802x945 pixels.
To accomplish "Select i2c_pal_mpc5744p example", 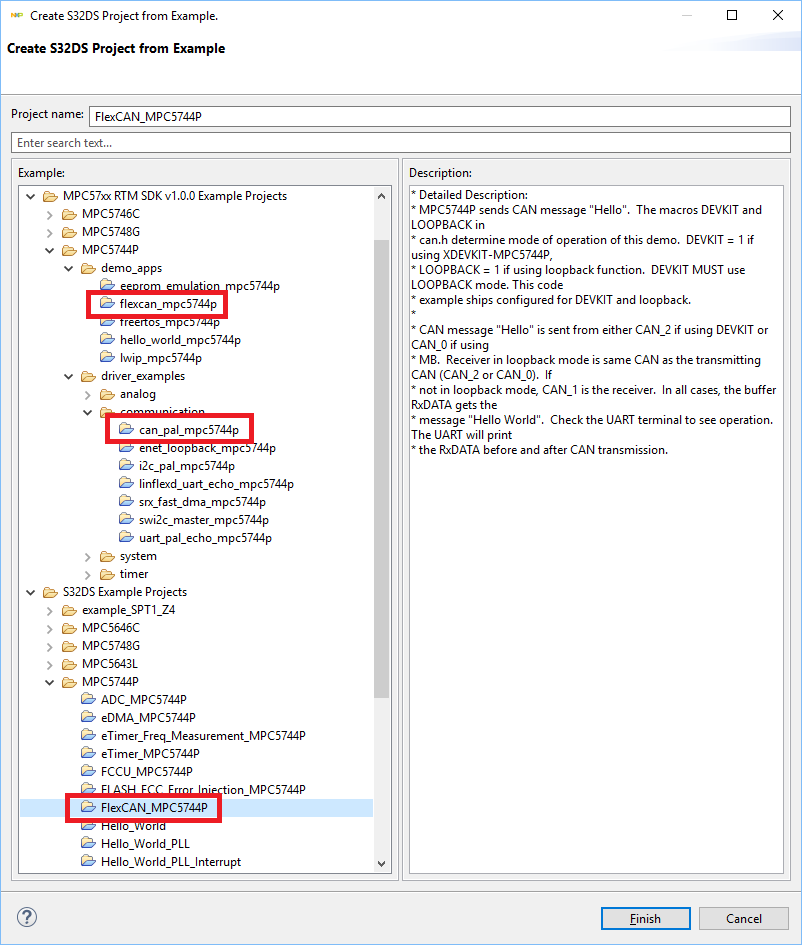I will click(x=187, y=466).
